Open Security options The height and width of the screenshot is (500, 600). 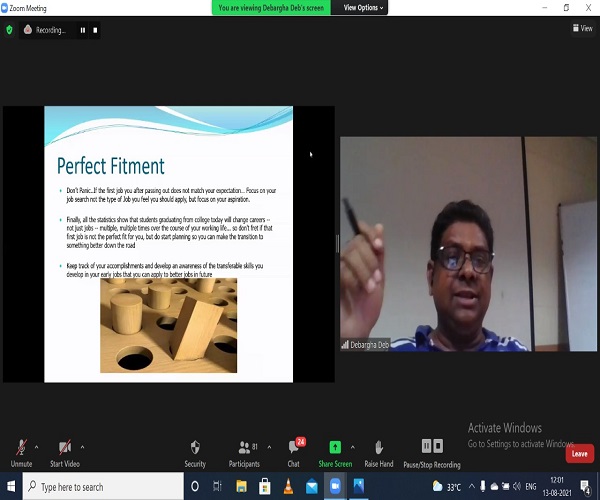pos(195,454)
